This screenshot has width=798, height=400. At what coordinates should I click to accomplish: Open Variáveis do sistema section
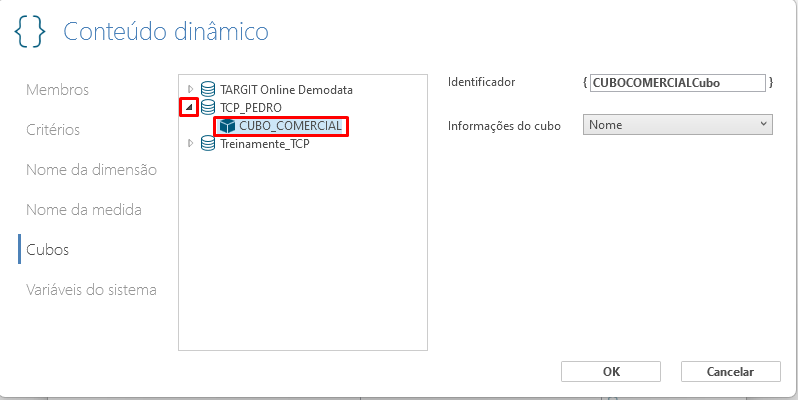(x=91, y=290)
